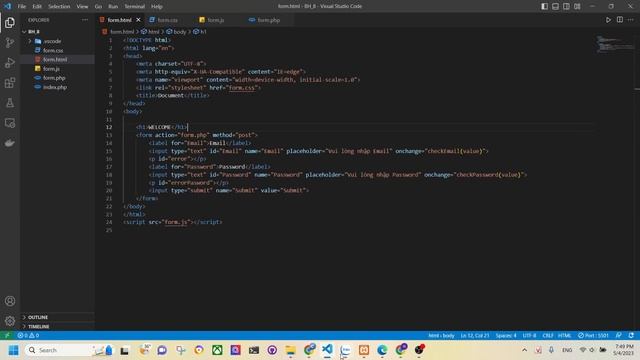This screenshot has width=640, height=360.
Task: Open form.css in the explorer tree
Action: (53, 51)
